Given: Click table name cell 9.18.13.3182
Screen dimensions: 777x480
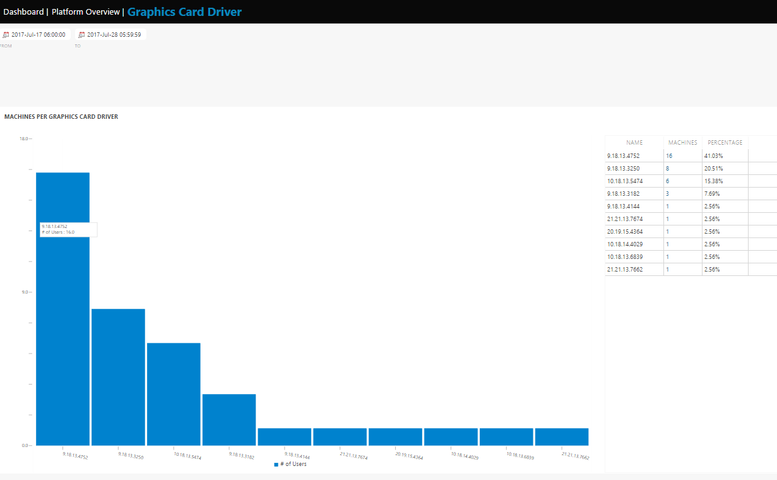Looking at the screenshot, I should coord(623,194).
